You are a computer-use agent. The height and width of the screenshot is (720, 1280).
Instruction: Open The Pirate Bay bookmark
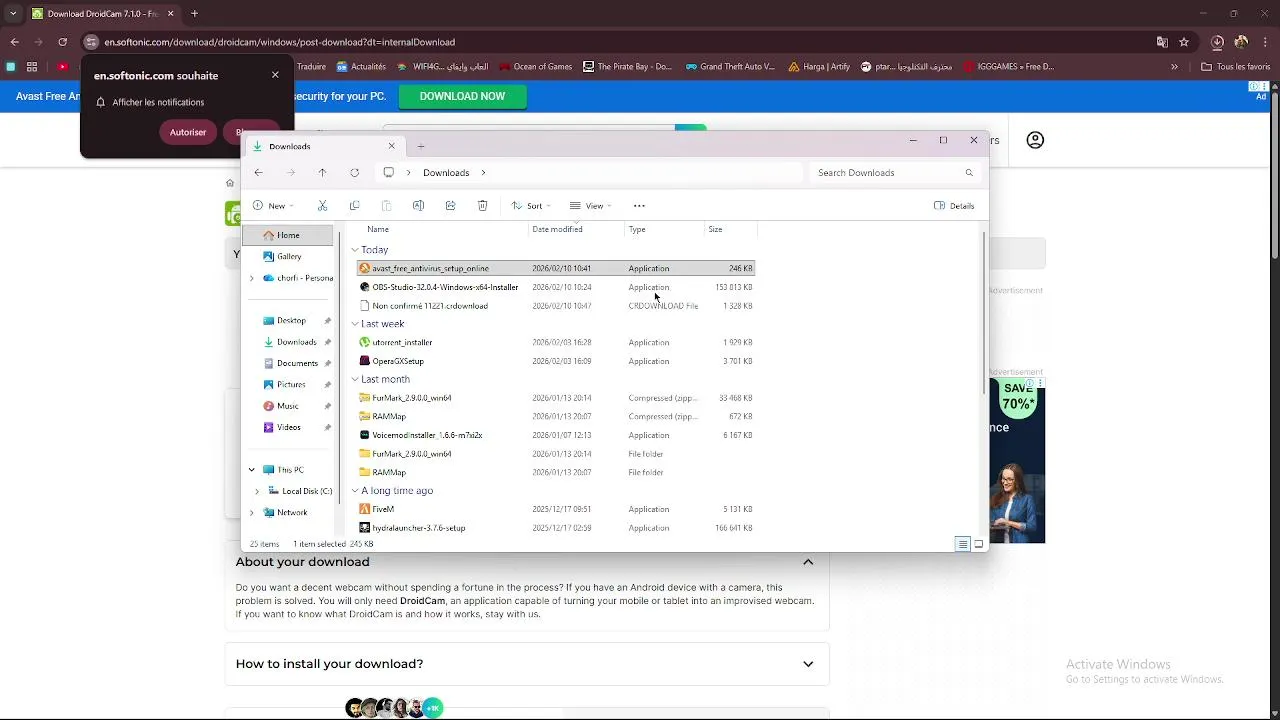tap(628, 67)
